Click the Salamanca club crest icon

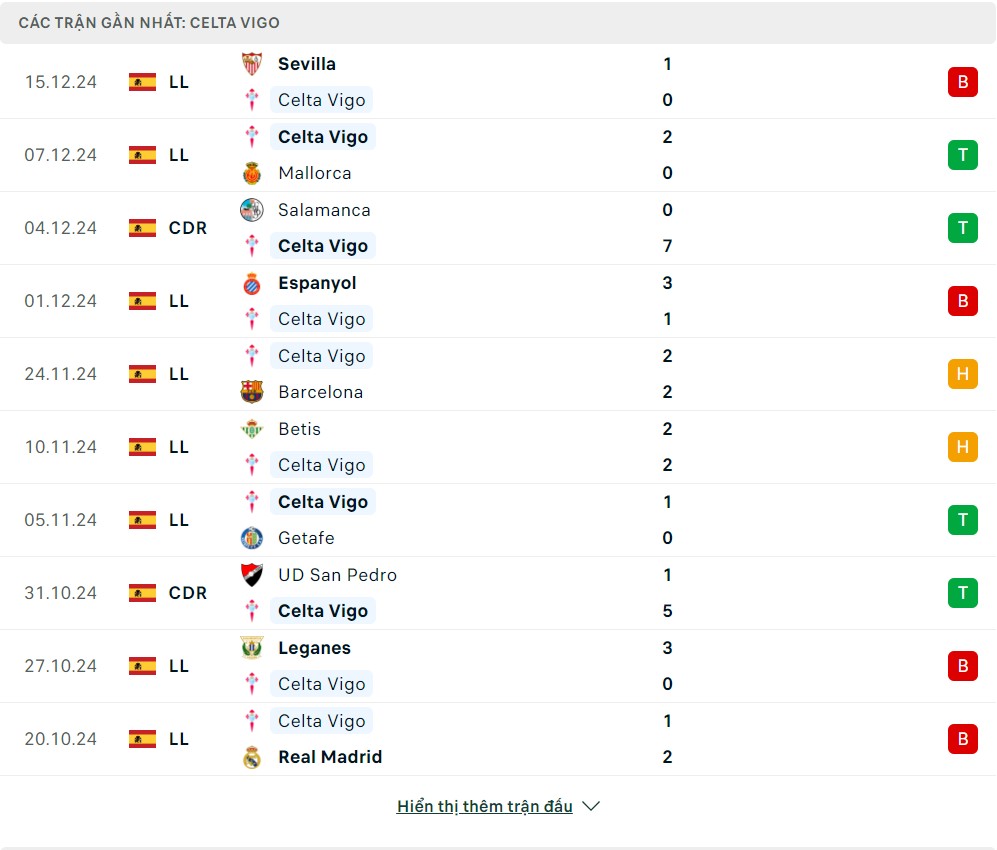(252, 210)
